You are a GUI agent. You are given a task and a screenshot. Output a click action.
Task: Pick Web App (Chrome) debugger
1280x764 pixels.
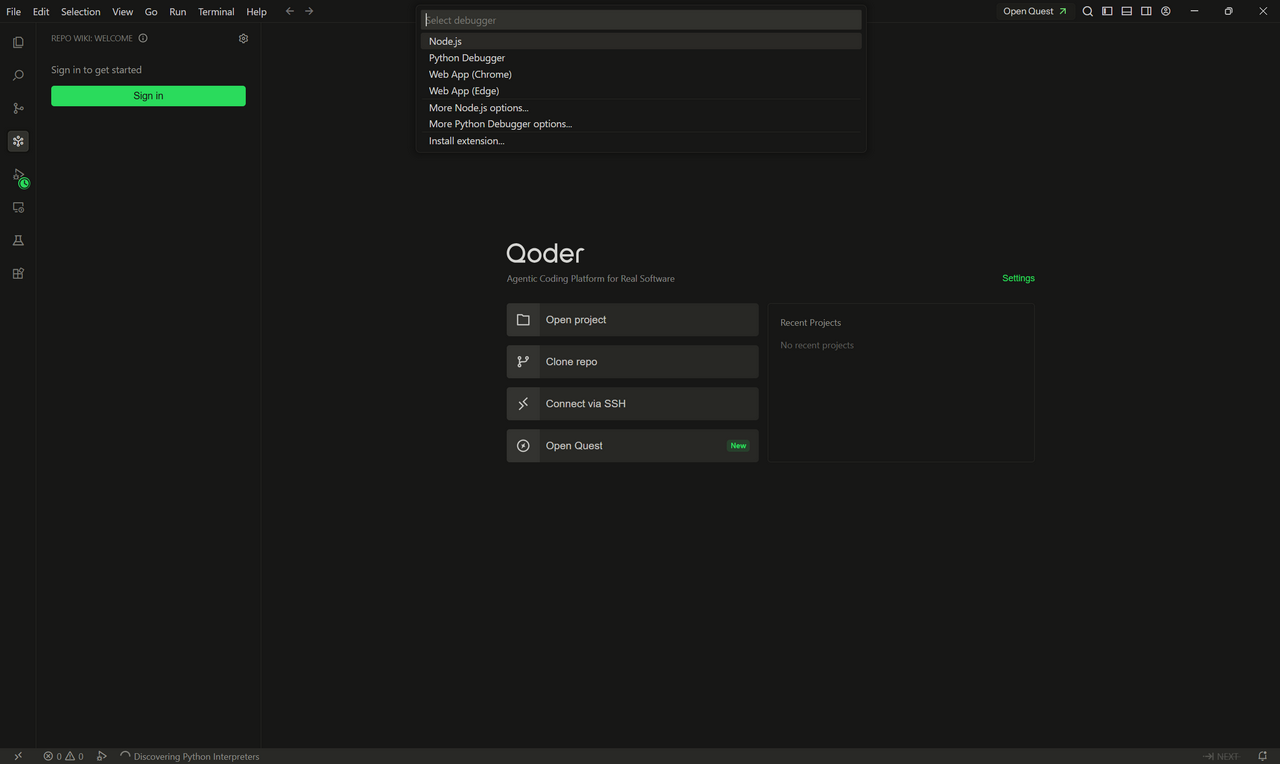point(641,74)
